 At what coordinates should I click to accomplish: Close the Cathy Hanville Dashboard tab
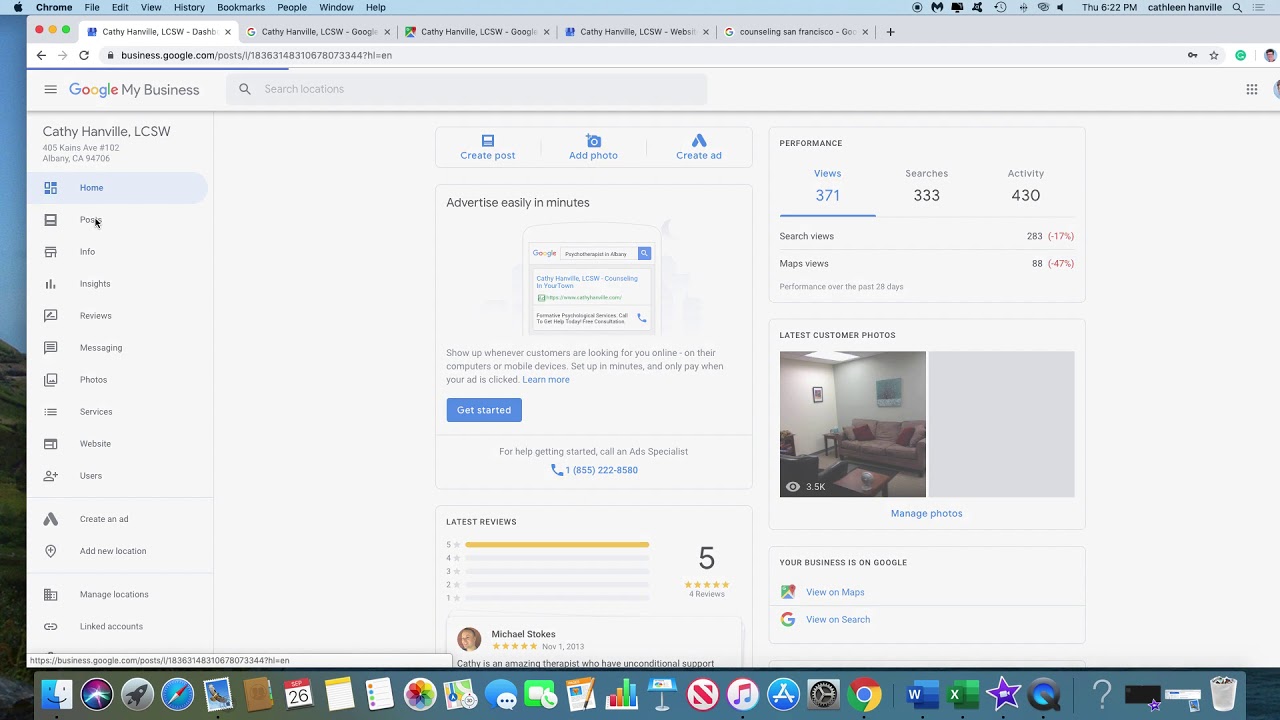tap(228, 32)
